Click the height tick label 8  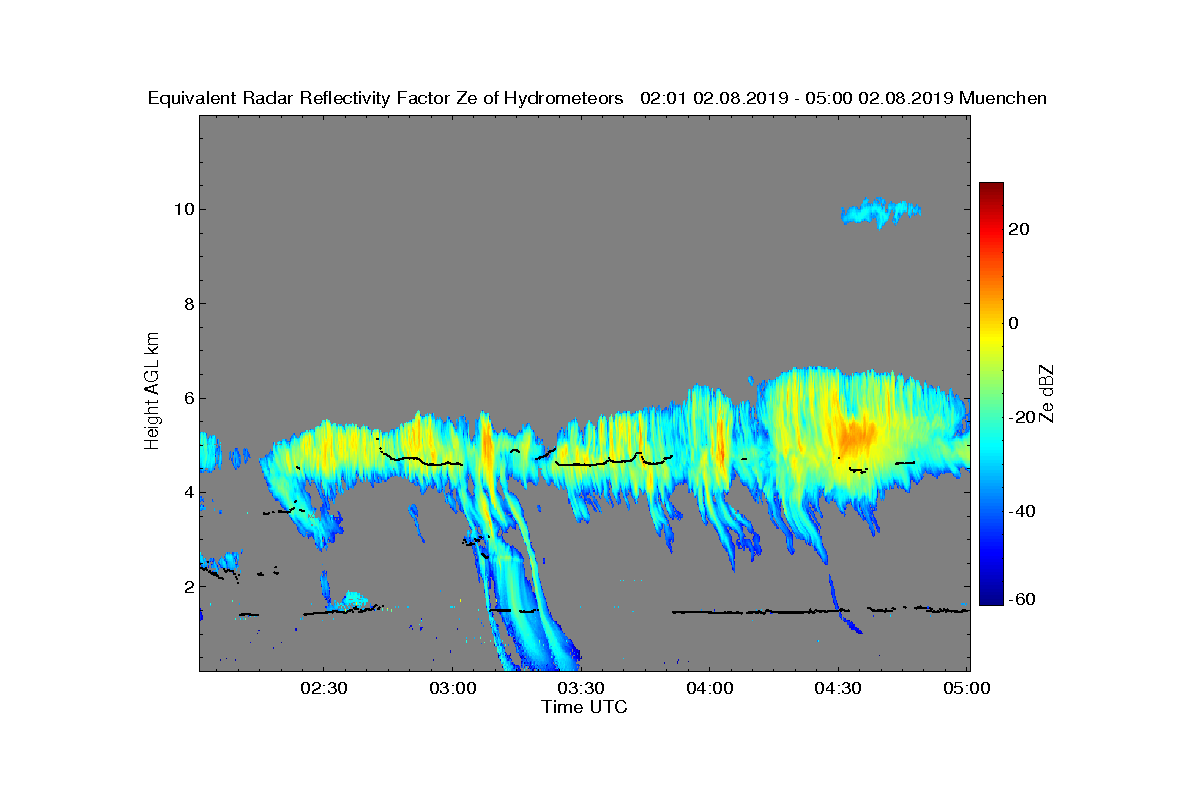(188, 304)
